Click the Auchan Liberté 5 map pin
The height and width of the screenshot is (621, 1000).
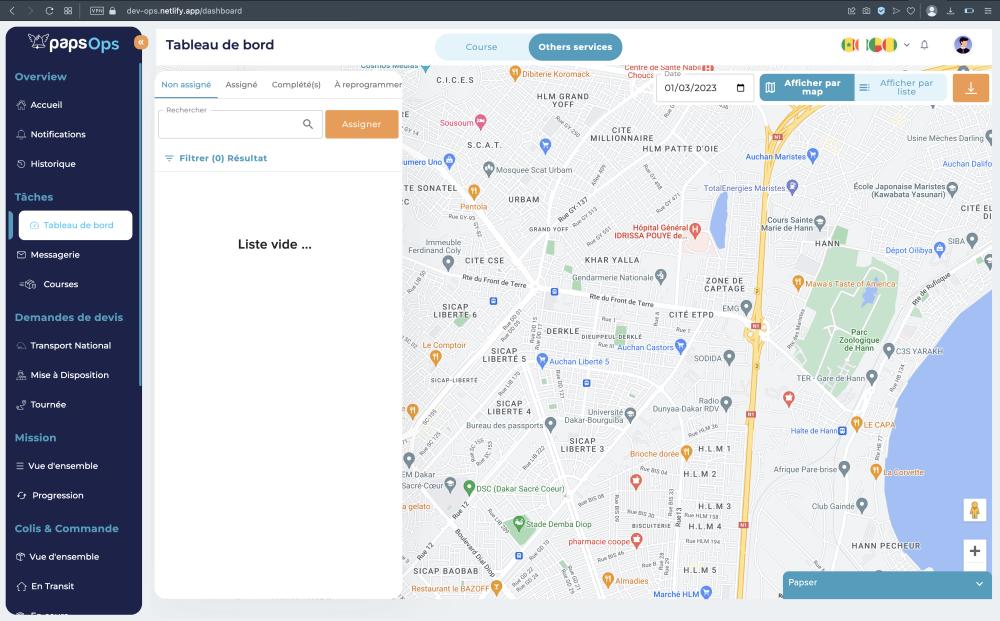pyautogui.click(x=542, y=361)
